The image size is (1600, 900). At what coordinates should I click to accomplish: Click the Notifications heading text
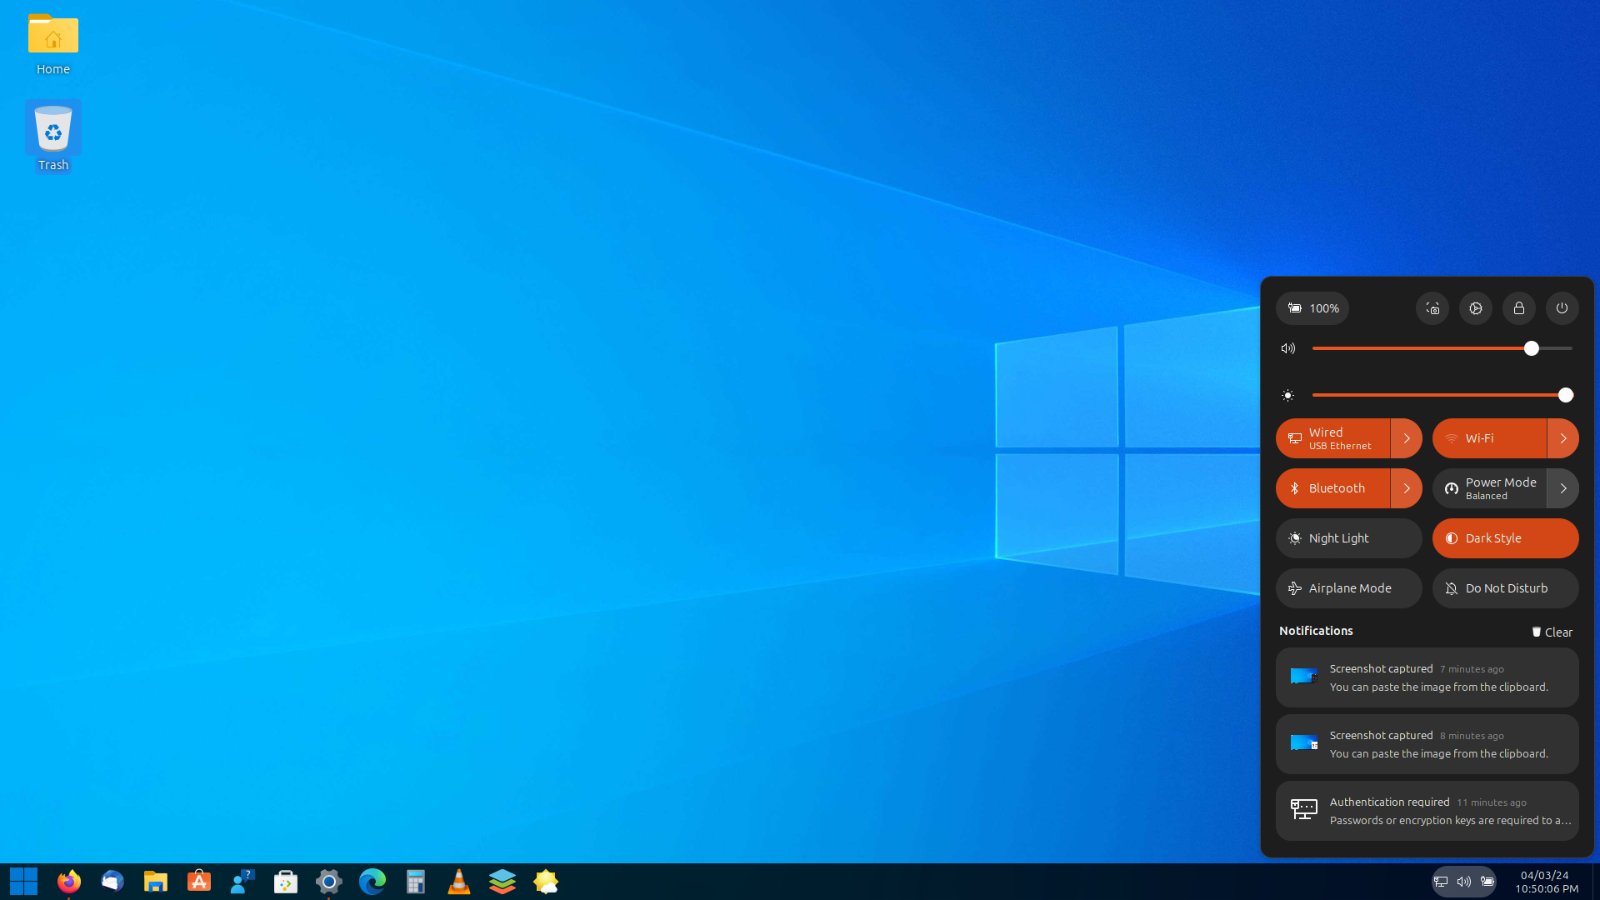click(x=1316, y=631)
